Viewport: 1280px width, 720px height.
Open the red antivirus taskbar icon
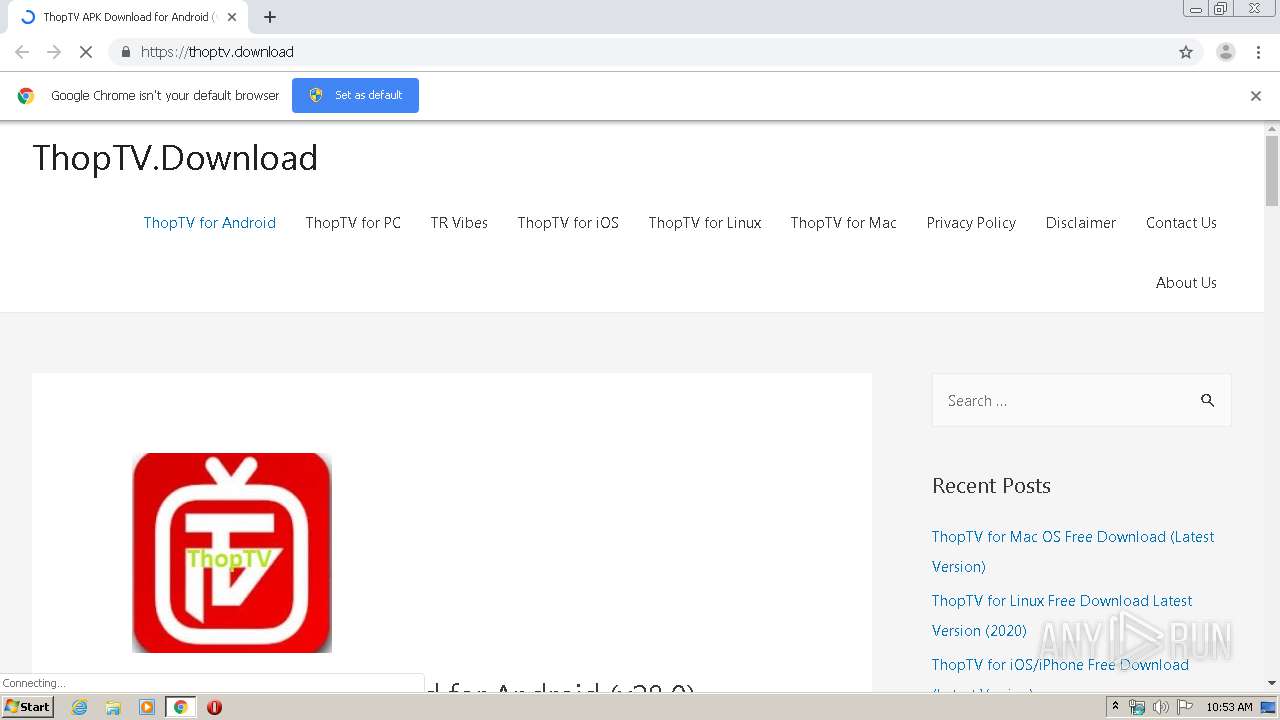tap(214, 707)
